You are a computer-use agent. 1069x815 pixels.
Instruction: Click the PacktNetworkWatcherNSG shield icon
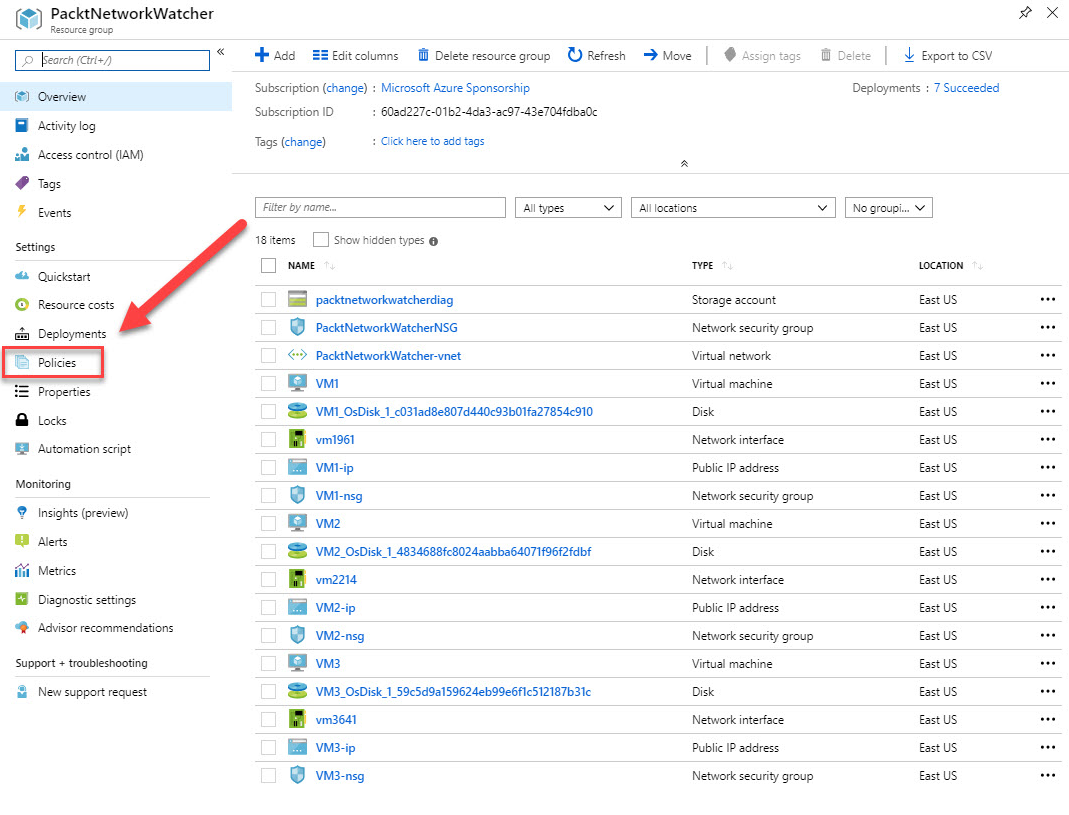coord(297,327)
